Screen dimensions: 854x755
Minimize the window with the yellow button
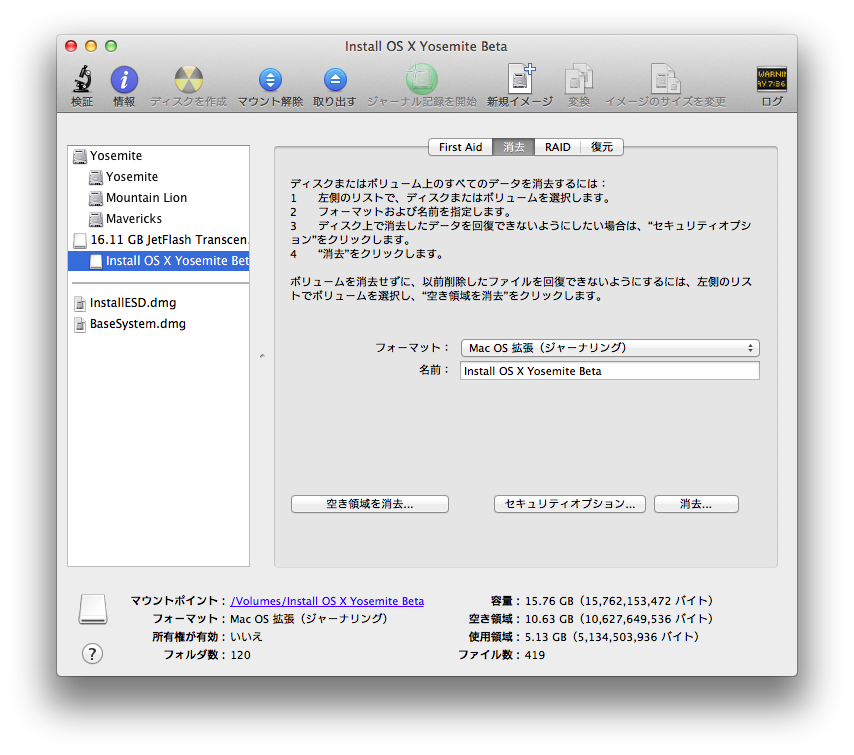click(x=91, y=46)
